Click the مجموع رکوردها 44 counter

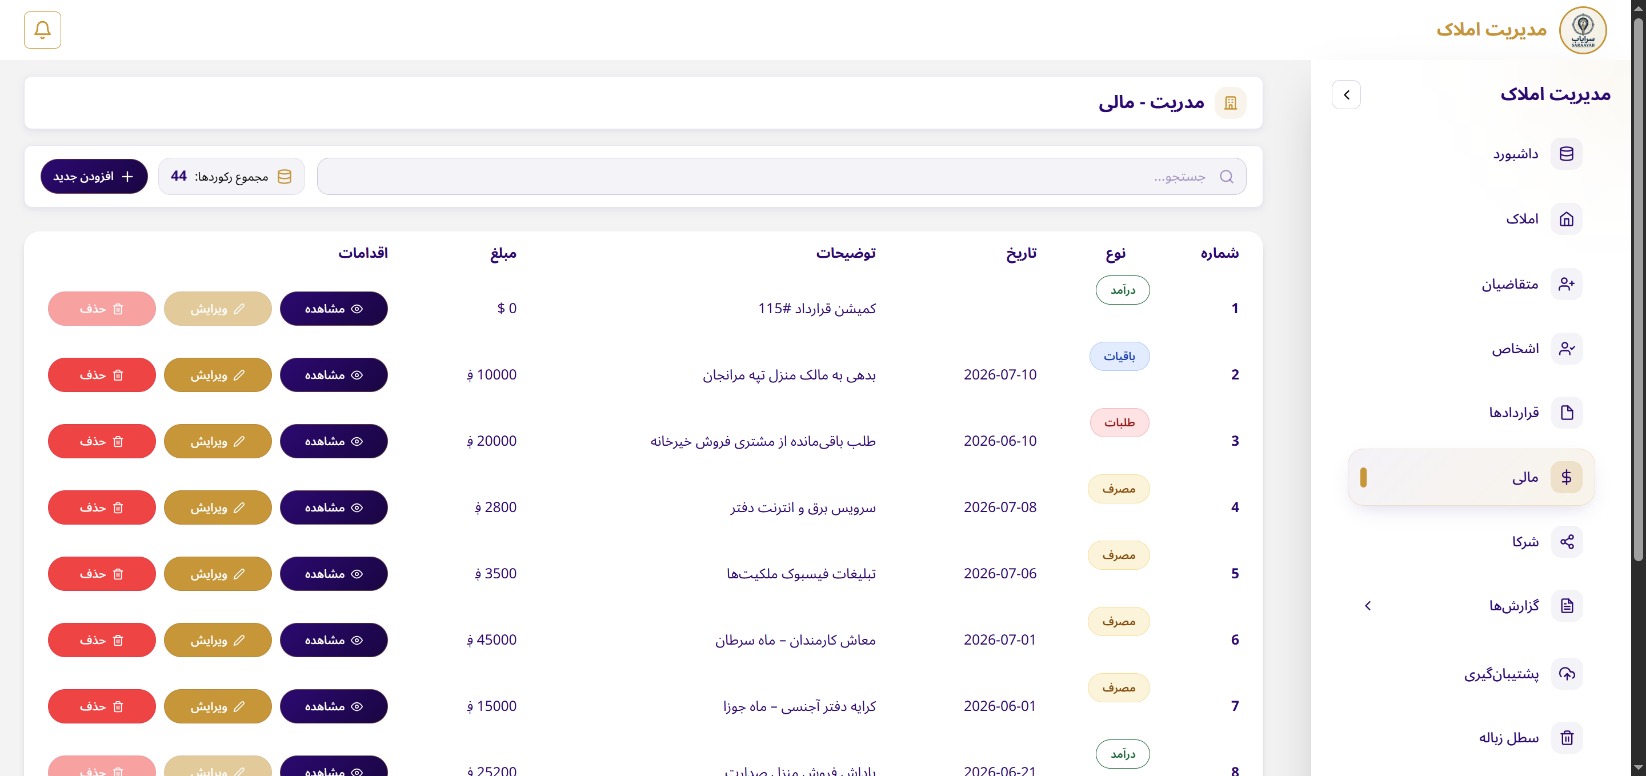point(231,176)
